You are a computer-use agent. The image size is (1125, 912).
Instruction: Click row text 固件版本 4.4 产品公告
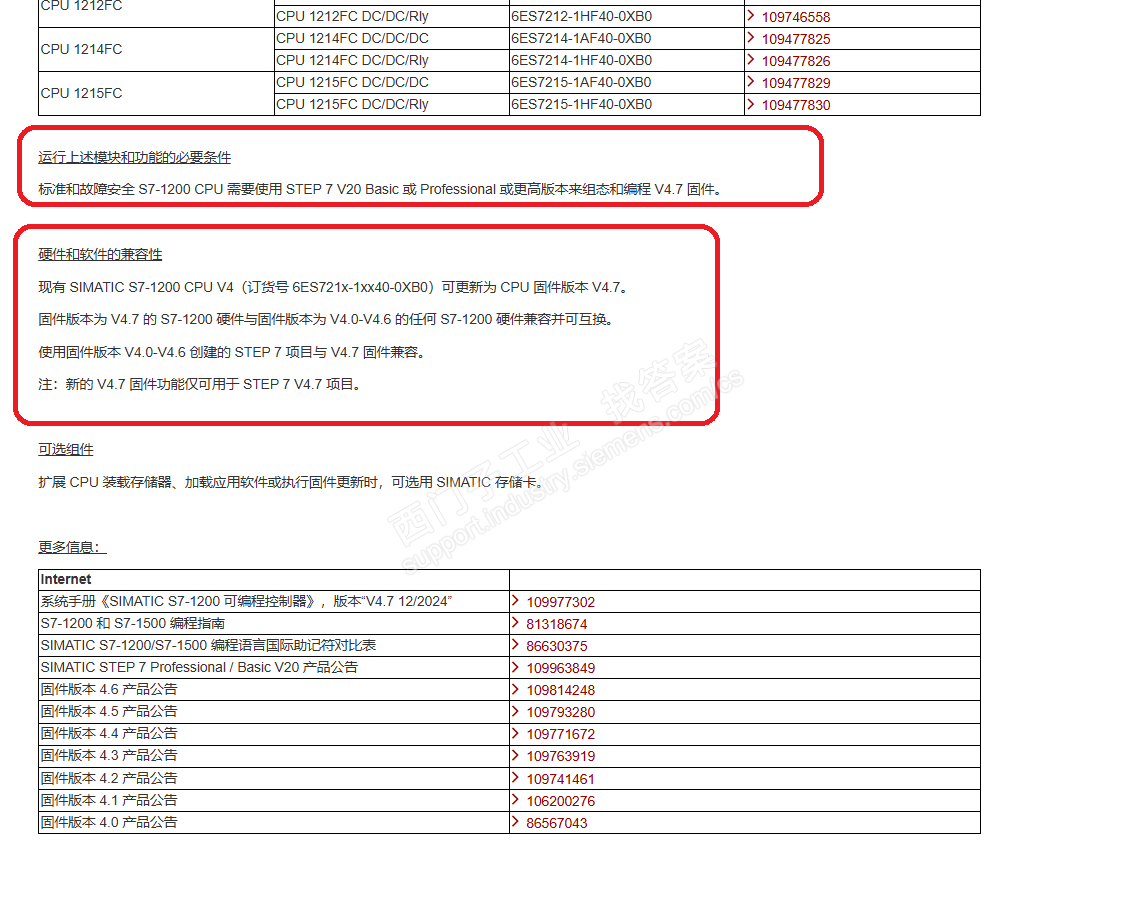[x=109, y=733]
